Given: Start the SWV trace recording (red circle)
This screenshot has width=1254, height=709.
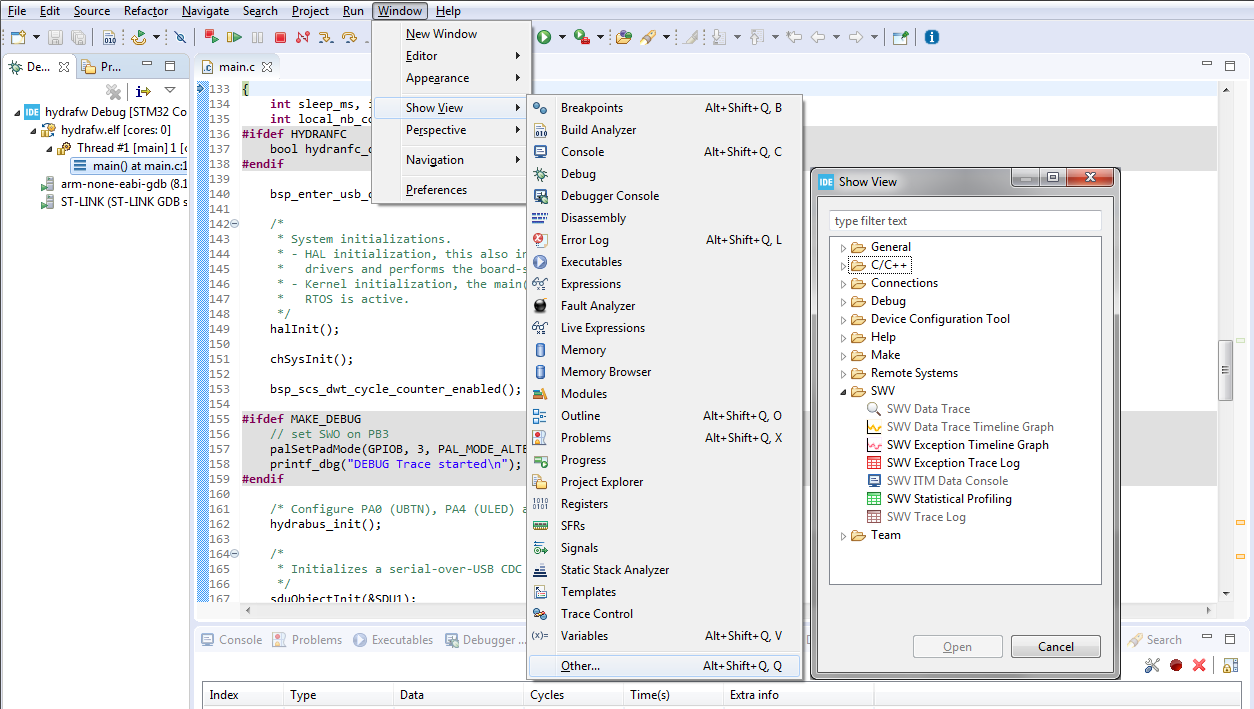Looking at the screenshot, I should click(x=1175, y=665).
